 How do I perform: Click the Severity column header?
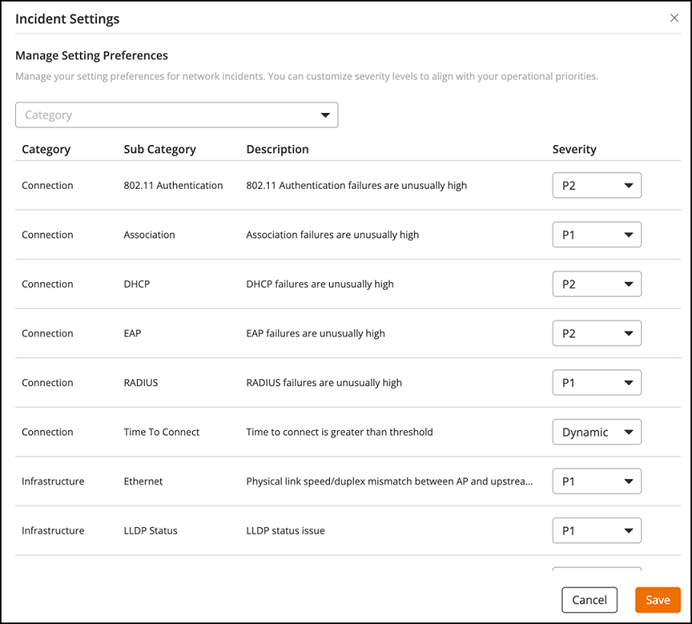click(x=574, y=149)
